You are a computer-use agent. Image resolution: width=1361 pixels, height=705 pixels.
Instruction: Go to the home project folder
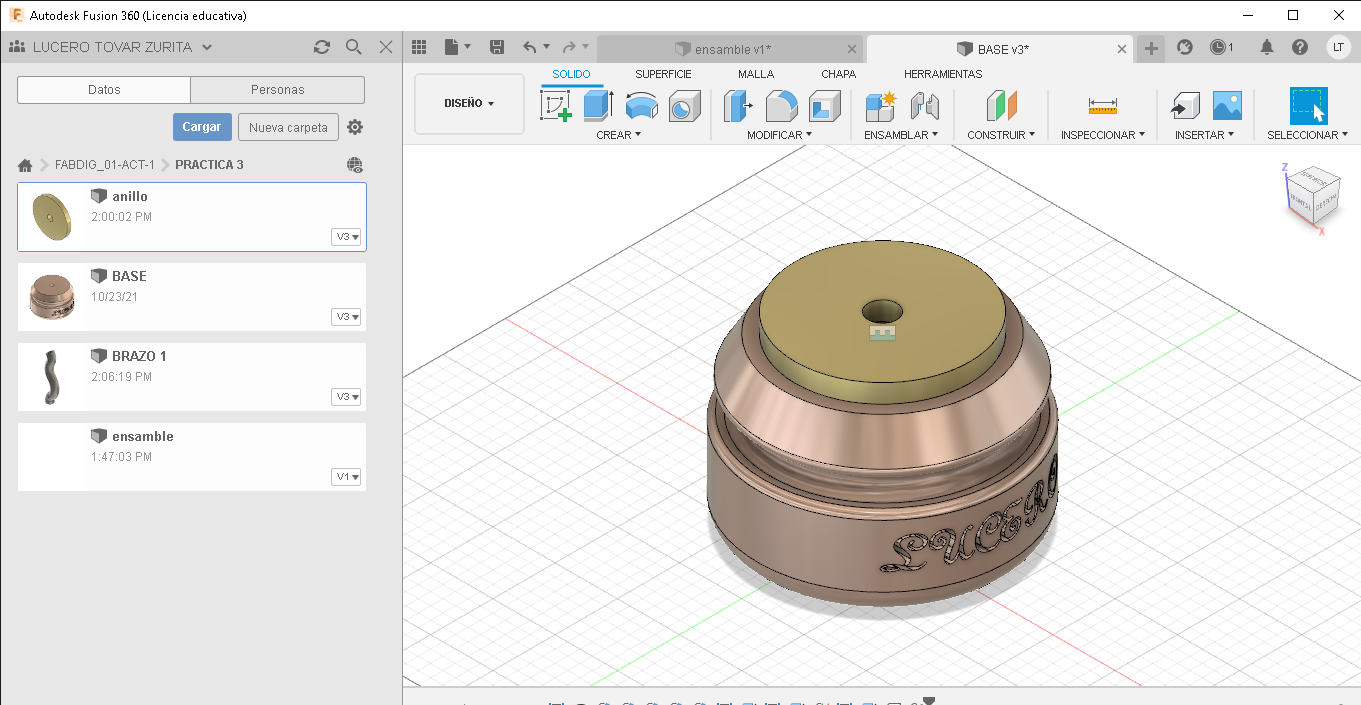click(25, 165)
